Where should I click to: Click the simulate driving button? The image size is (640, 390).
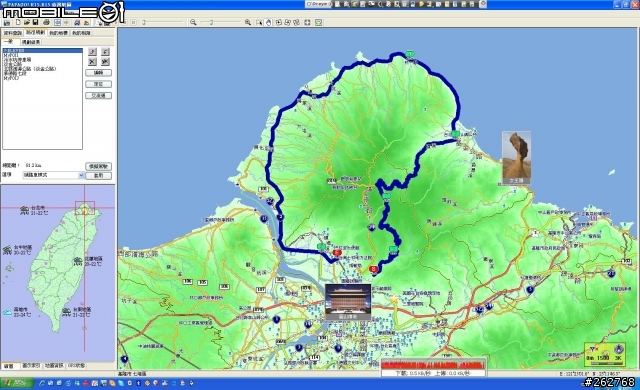click(98, 166)
